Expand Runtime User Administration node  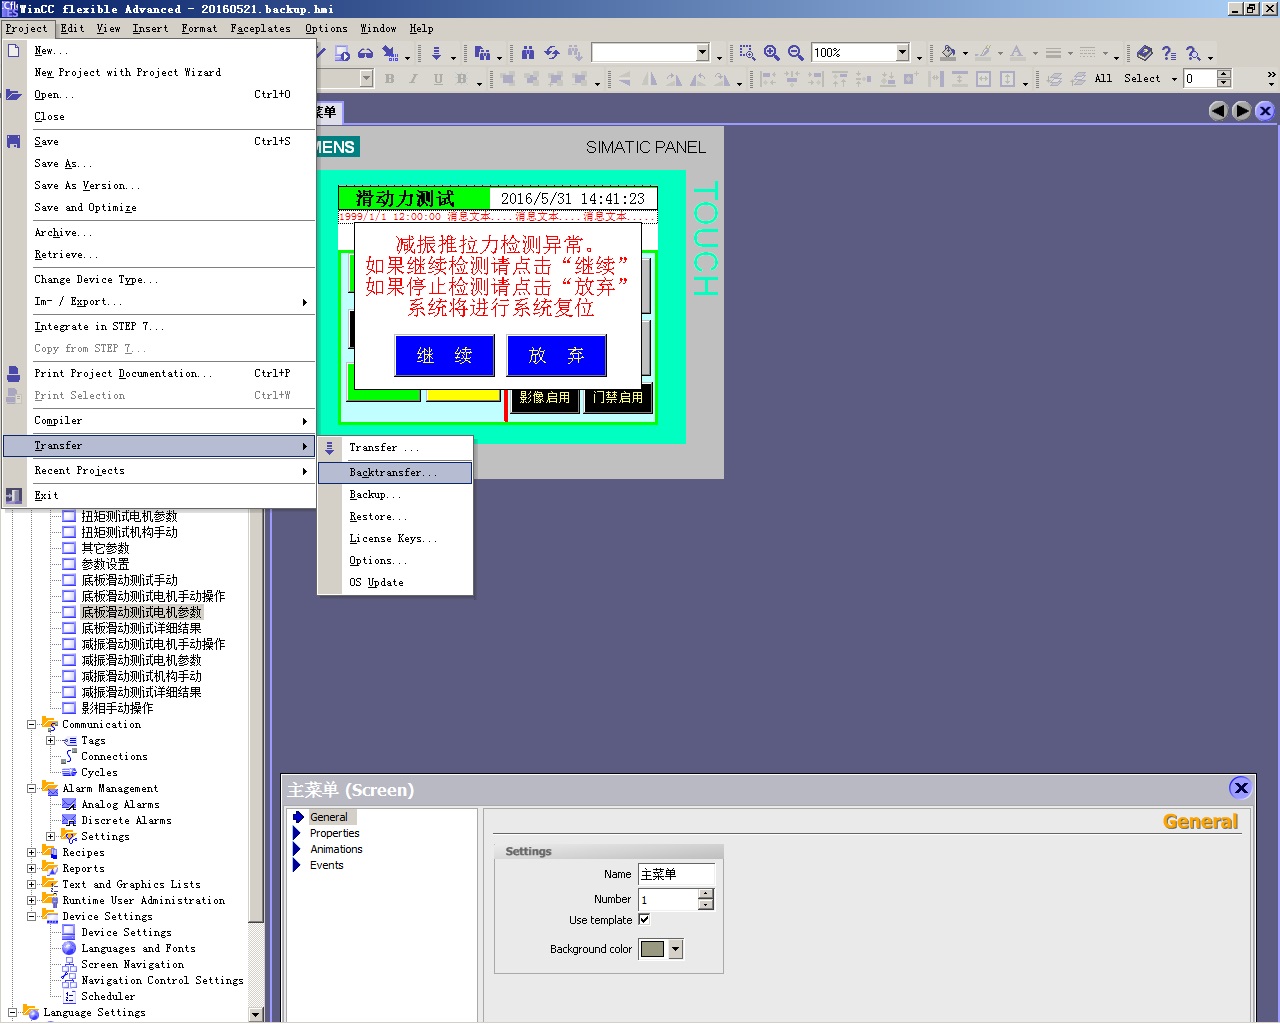coord(31,900)
